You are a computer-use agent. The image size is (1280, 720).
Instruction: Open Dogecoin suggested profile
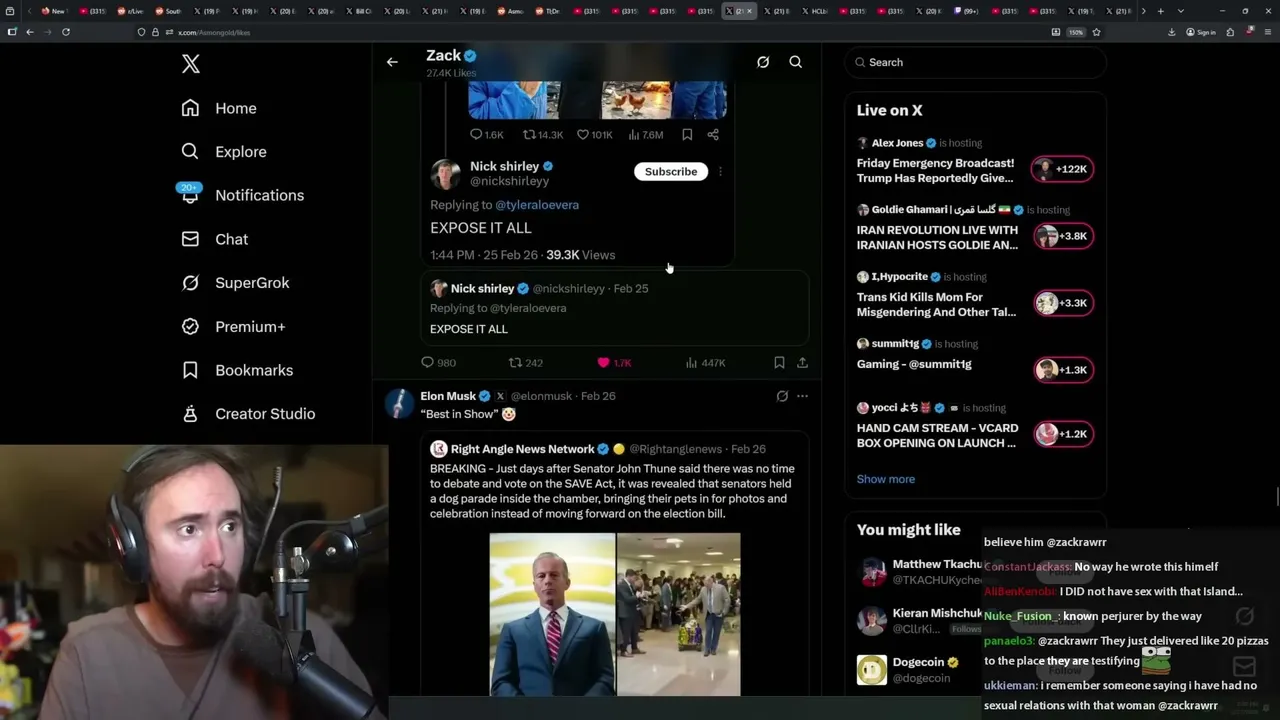[918, 662]
